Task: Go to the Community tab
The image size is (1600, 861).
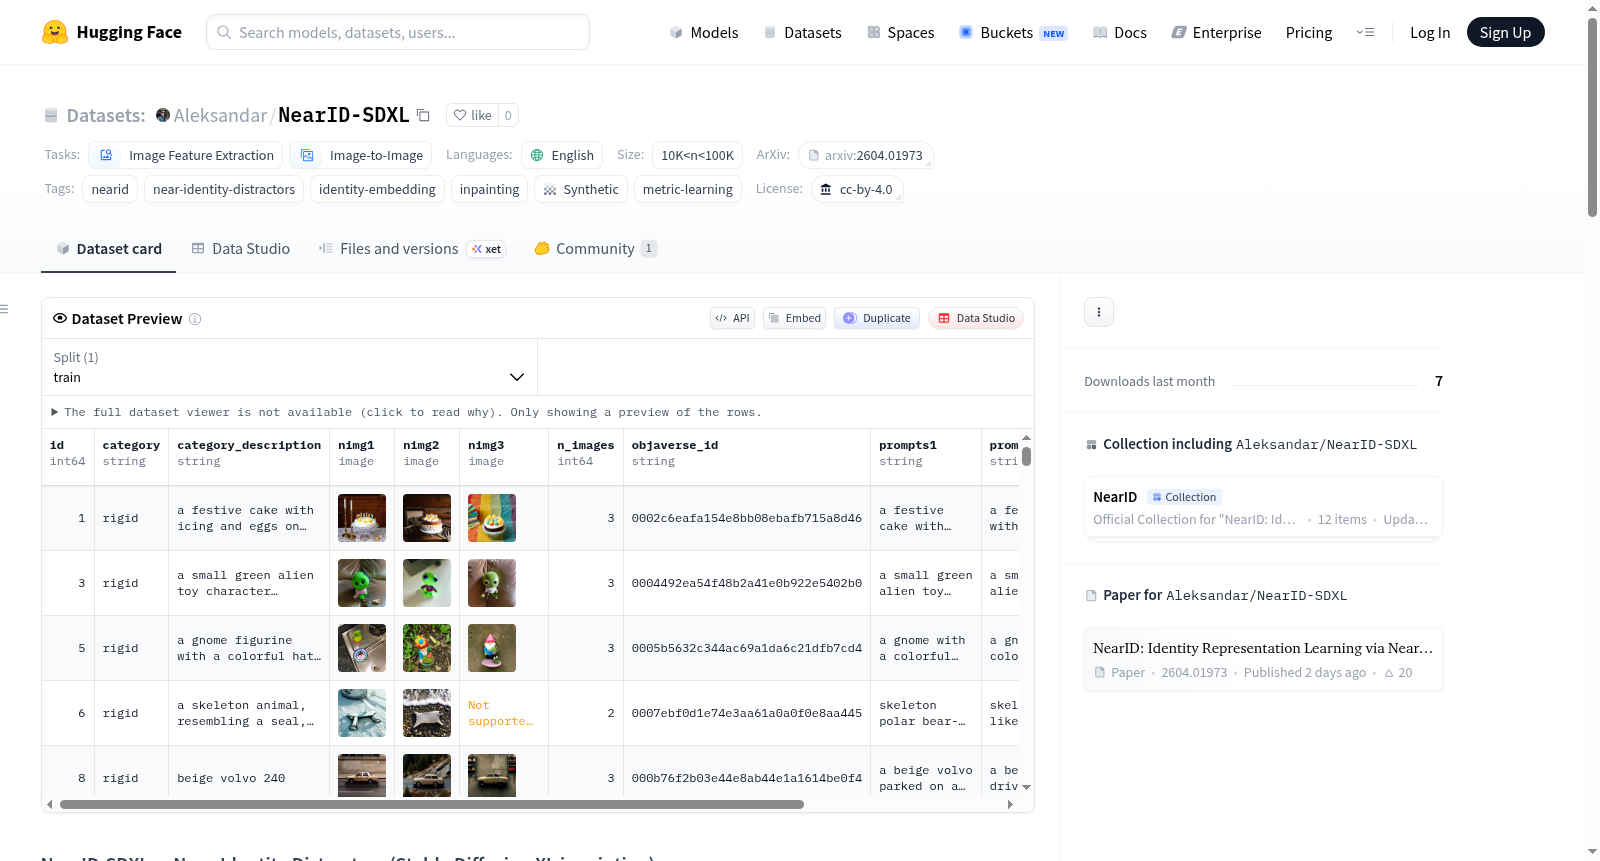Action: 595,249
